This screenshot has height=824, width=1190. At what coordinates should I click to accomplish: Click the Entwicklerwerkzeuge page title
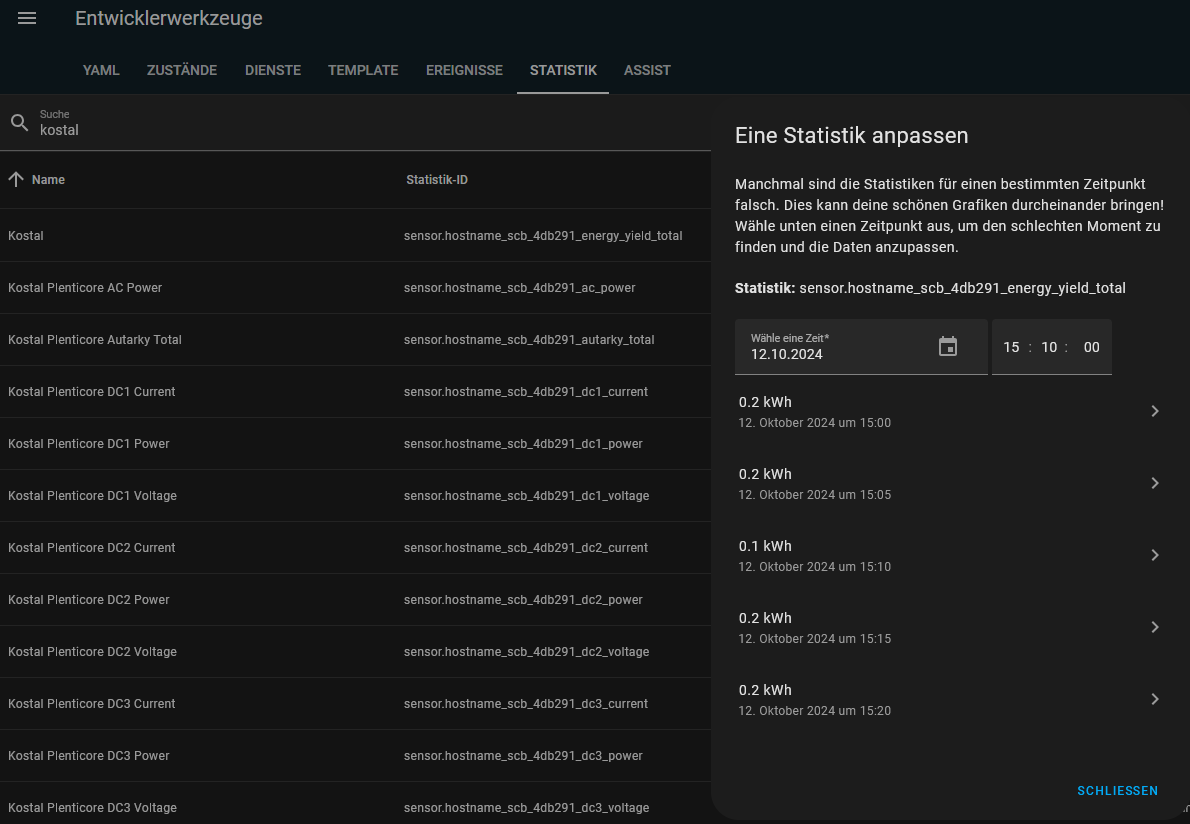point(168,18)
